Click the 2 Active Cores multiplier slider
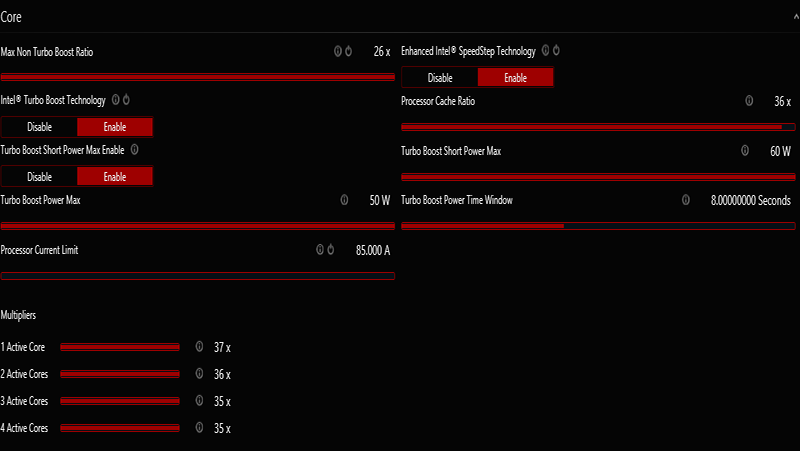Viewport: 800px width, 451px height. tap(120, 374)
